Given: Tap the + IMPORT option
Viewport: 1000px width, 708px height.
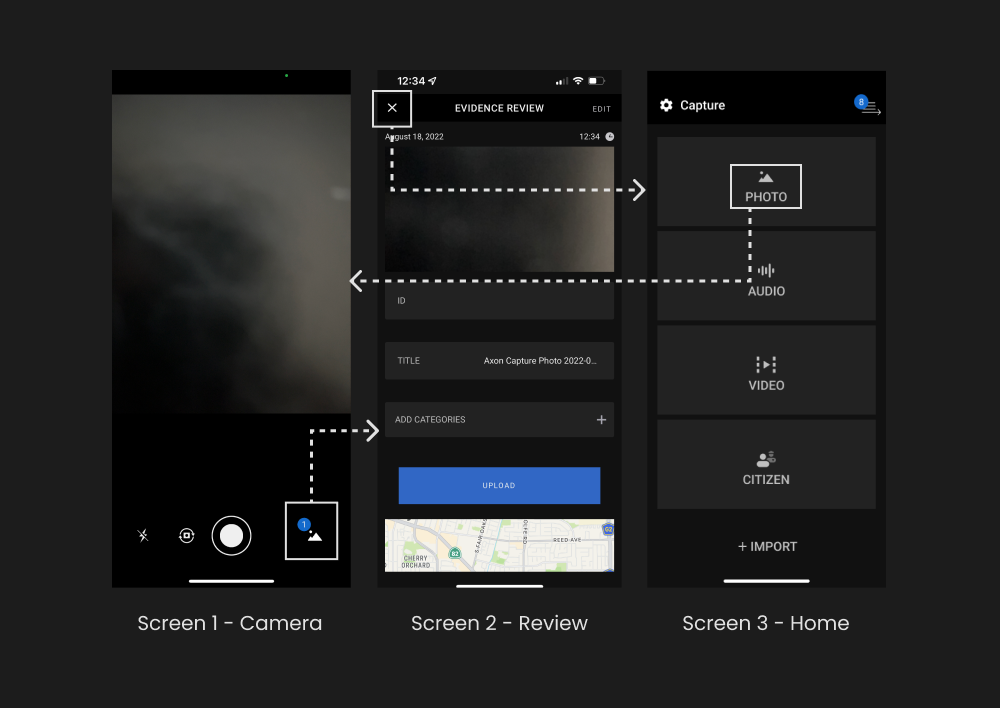Looking at the screenshot, I should click(x=767, y=547).
